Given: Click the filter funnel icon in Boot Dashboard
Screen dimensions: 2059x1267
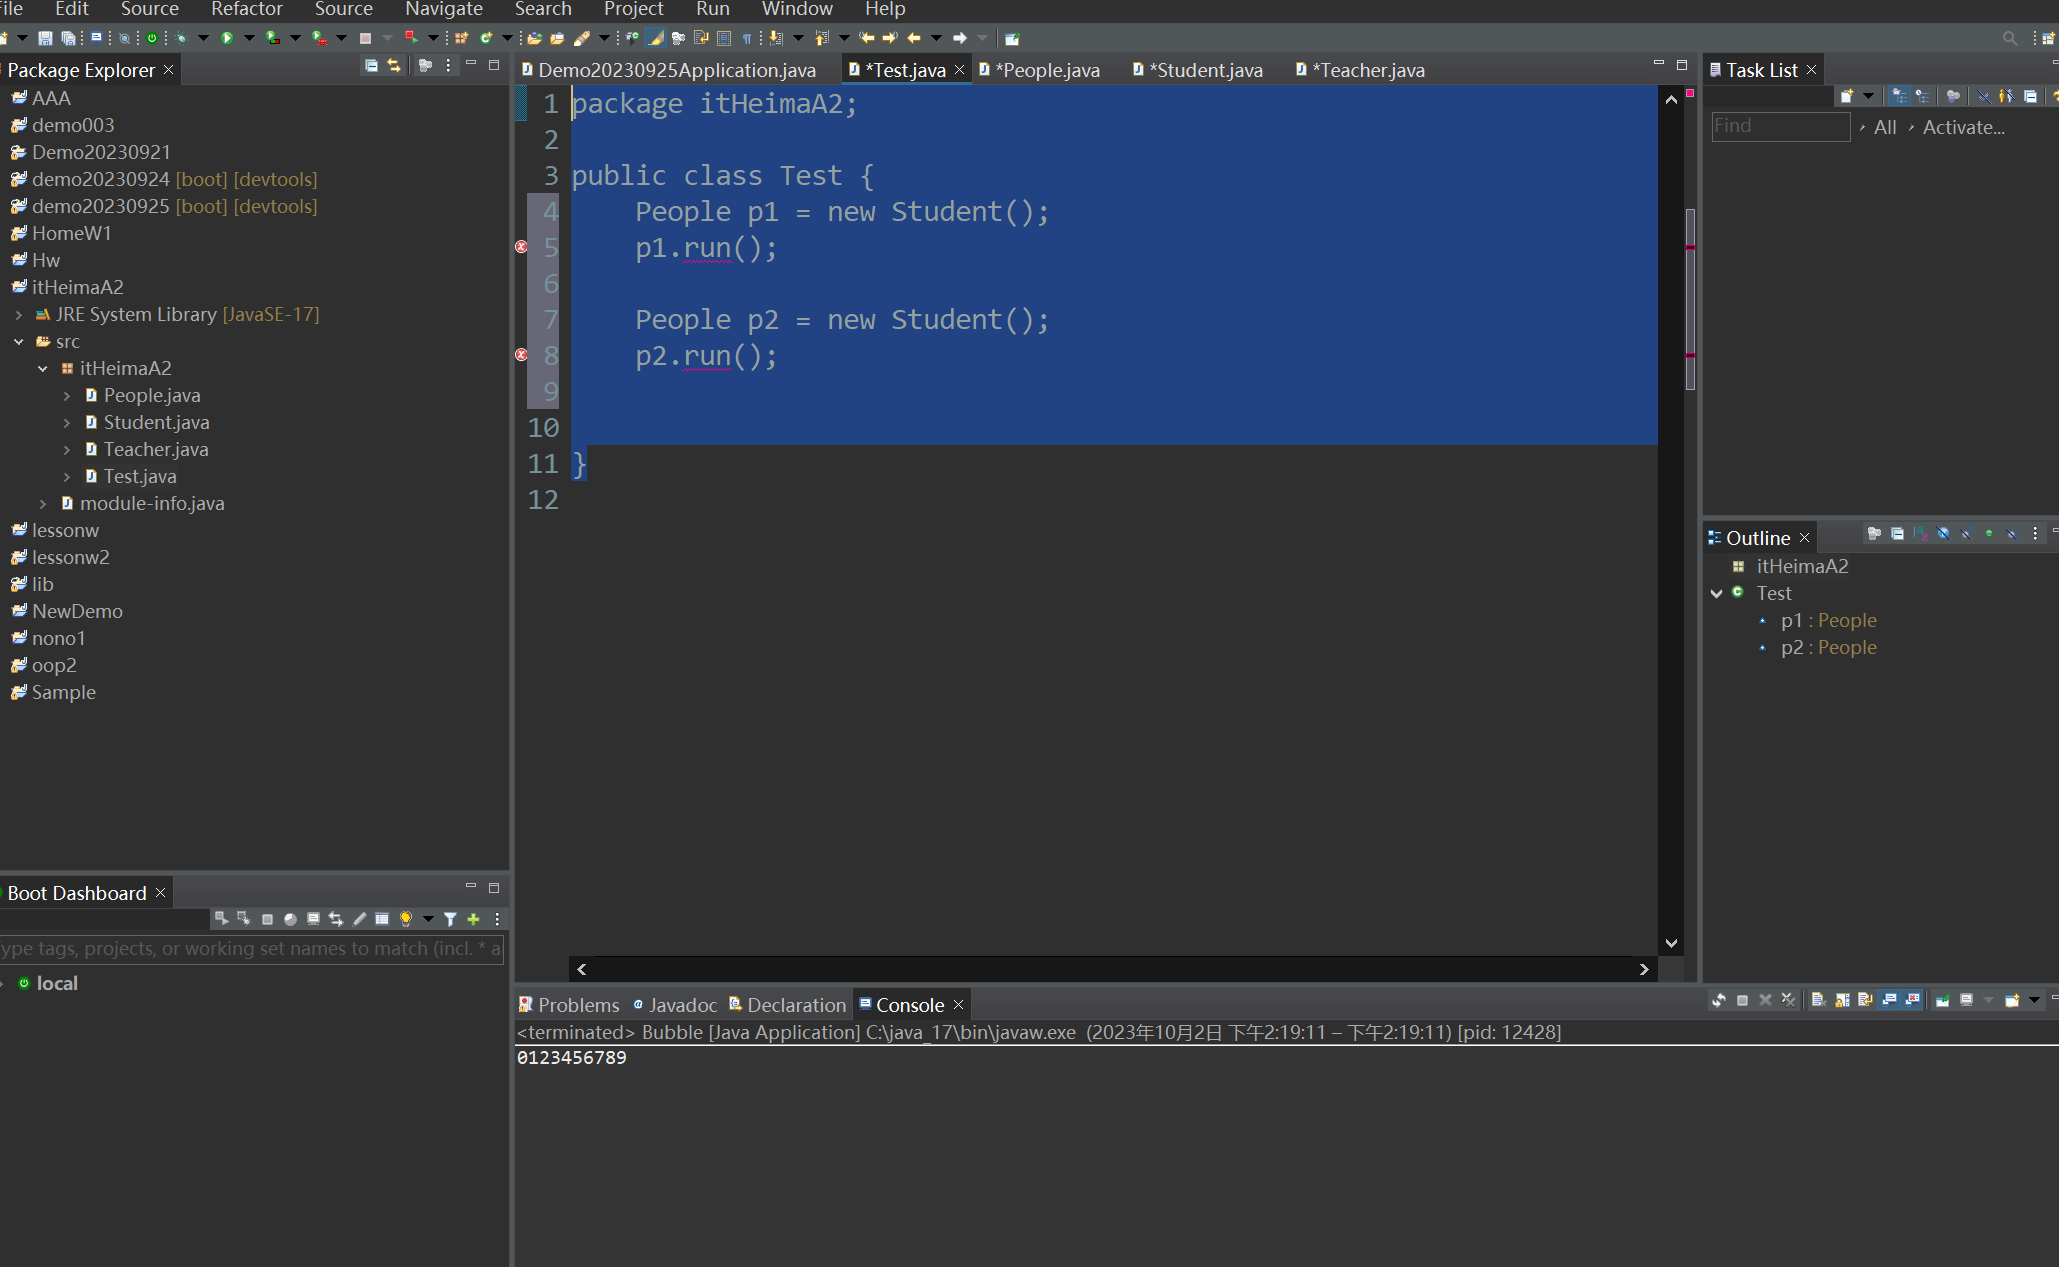Looking at the screenshot, I should [x=450, y=919].
